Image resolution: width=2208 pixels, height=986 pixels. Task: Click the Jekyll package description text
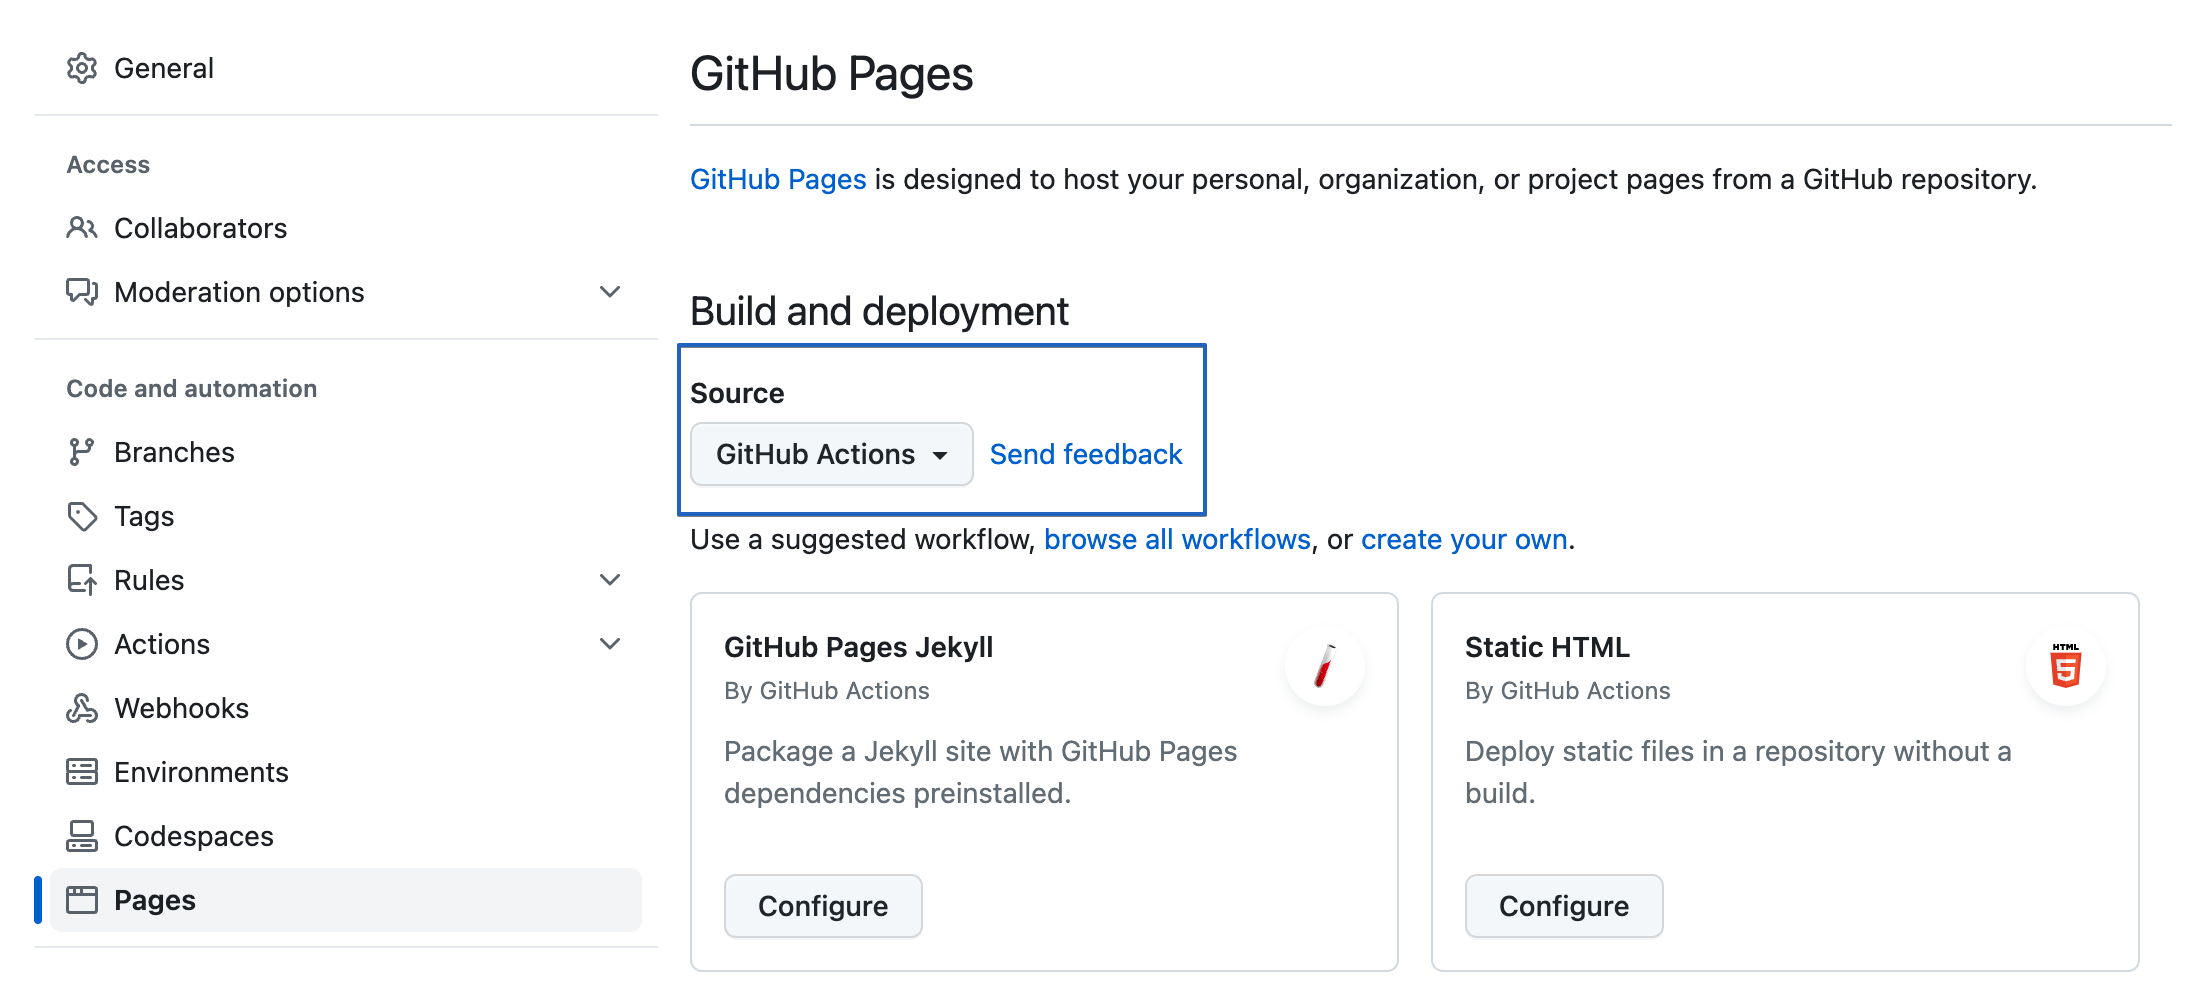[981, 772]
